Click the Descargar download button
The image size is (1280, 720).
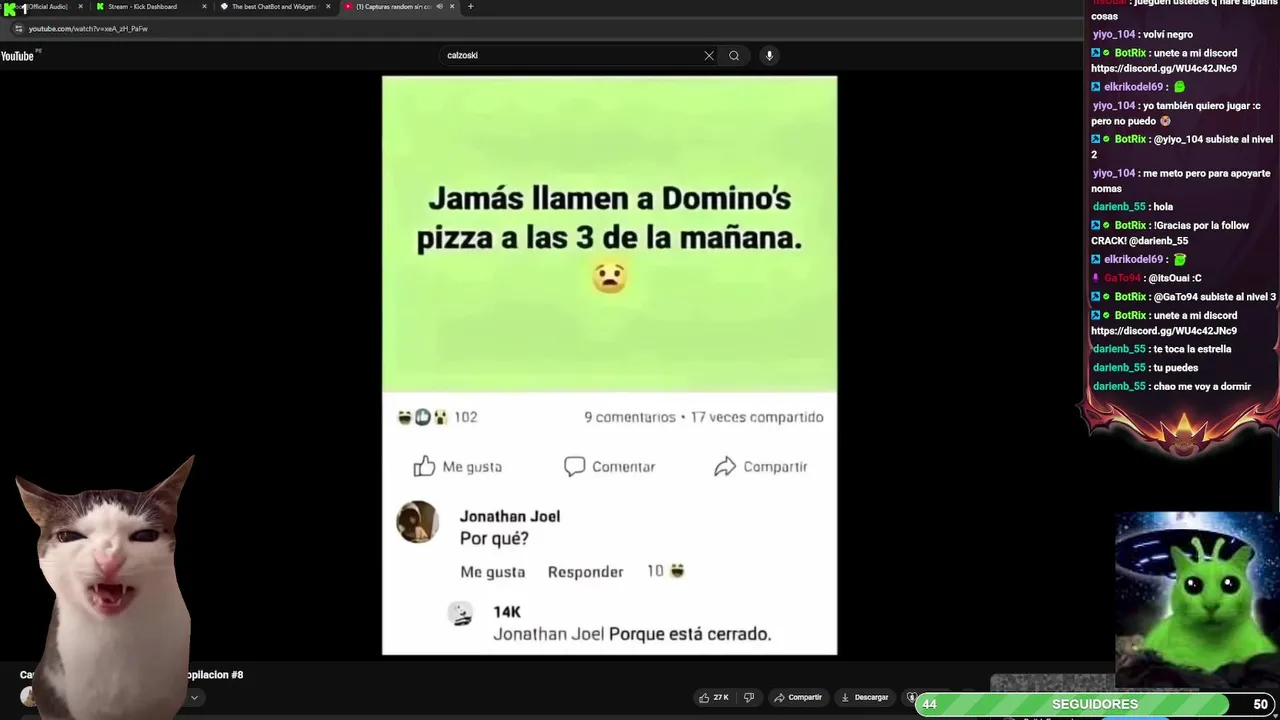click(865, 697)
